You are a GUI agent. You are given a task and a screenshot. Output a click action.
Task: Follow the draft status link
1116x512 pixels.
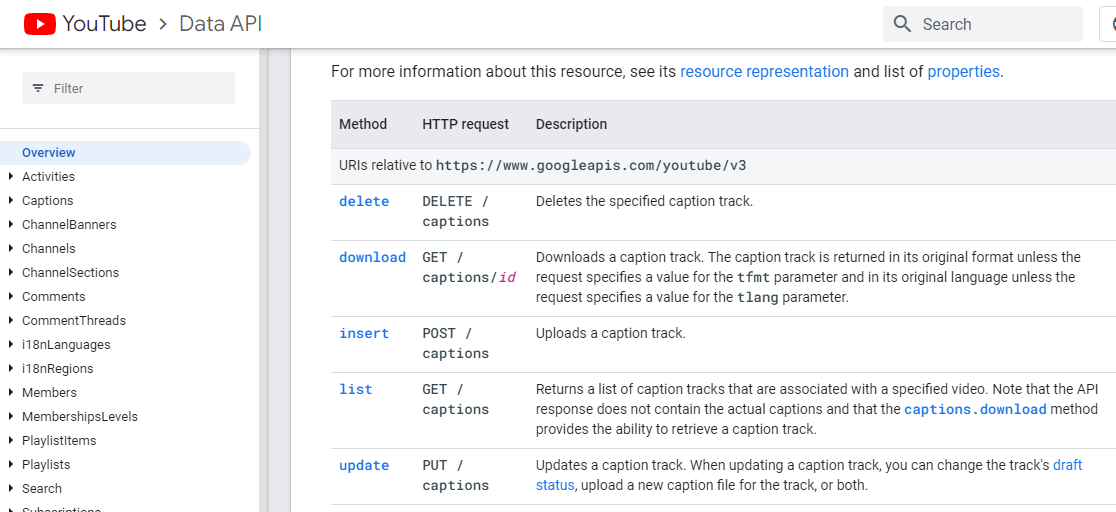tap(809, 476)
